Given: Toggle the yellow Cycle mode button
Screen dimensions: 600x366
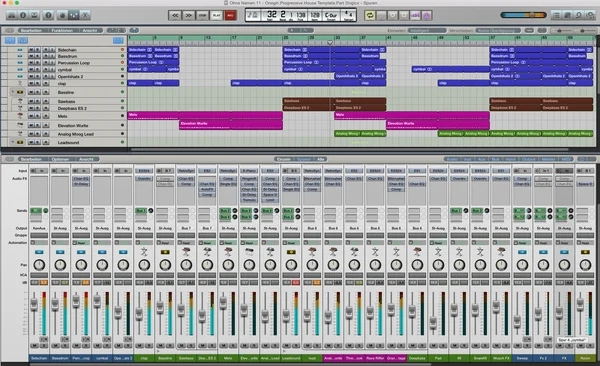Looking at the screenshot, I should [x=370, y=15].
